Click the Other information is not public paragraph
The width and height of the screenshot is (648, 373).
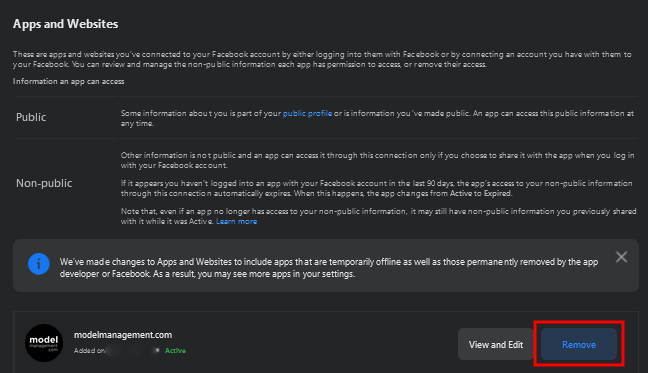pyautogui.click(x=377, y=160)
